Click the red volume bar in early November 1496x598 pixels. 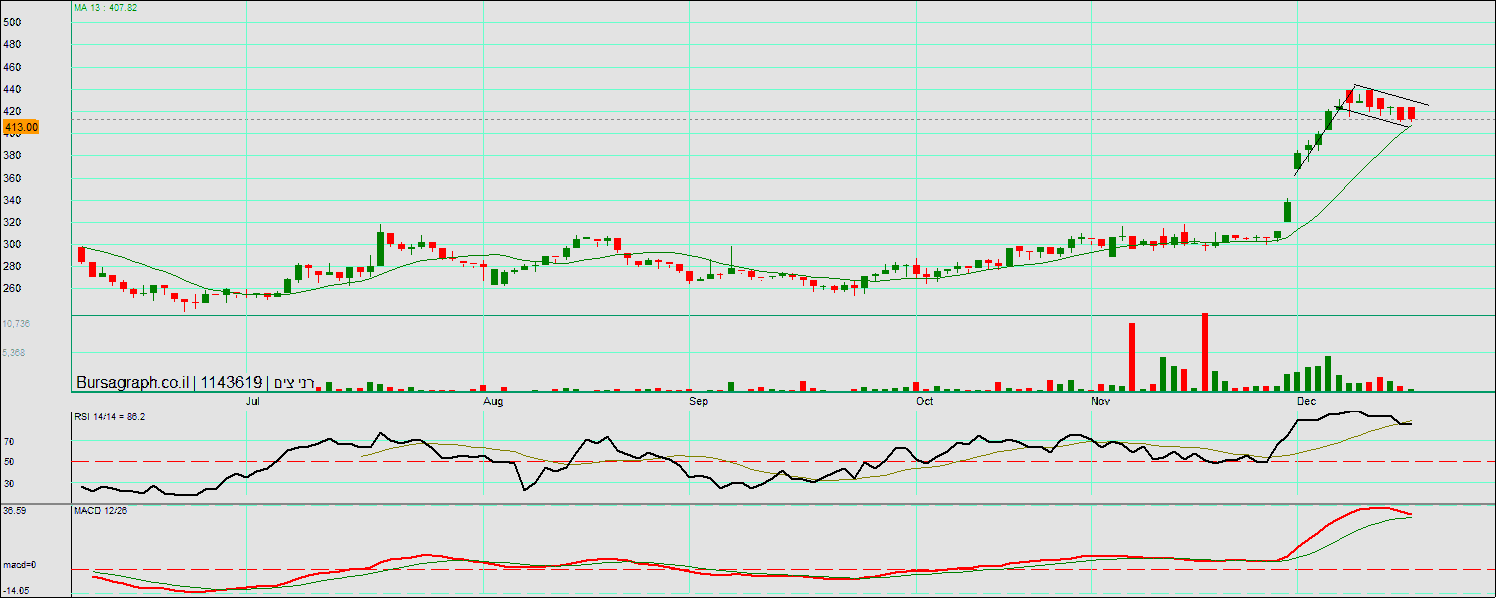tap(1132, 357)
